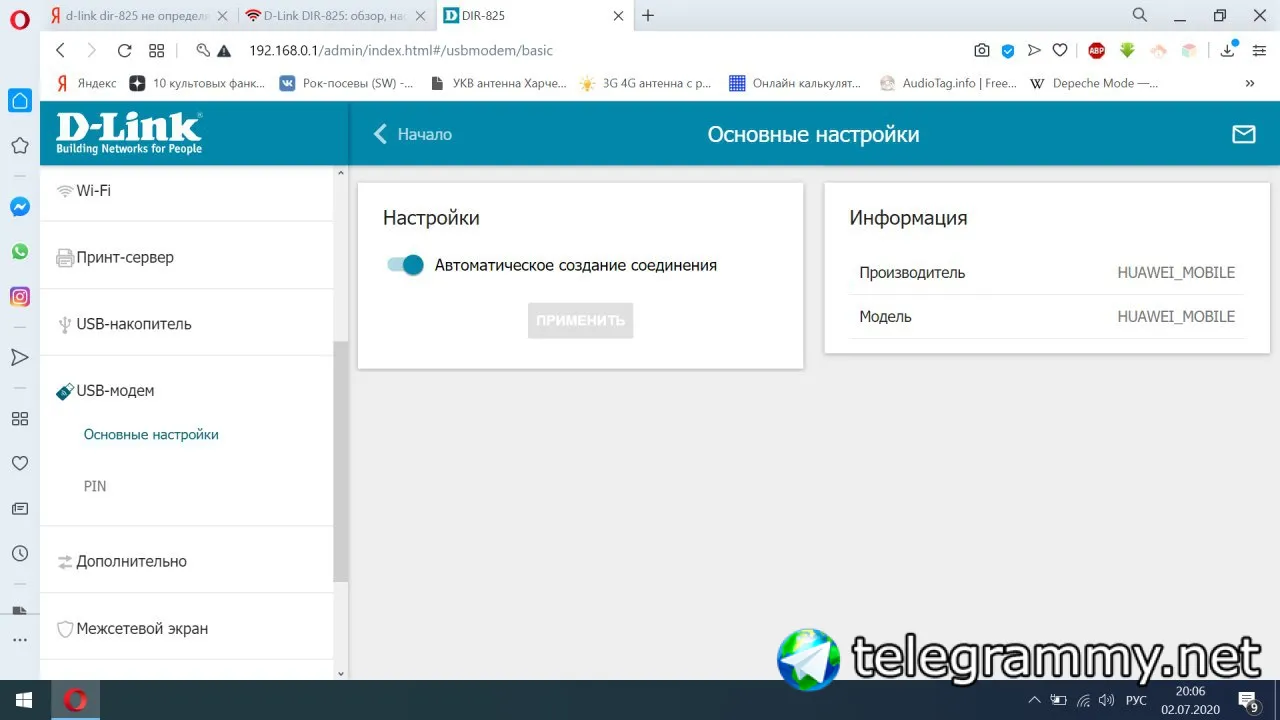This screenshot has height=720, width=1280.
Task: Open the My Flow paper-plane icon in toolbar
Action: click(x=1034, y=50)
